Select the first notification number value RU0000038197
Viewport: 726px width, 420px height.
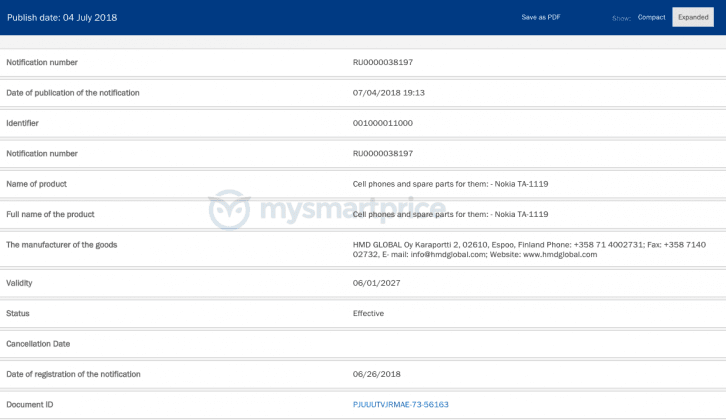pyautogui.click(x=383, y=62)
